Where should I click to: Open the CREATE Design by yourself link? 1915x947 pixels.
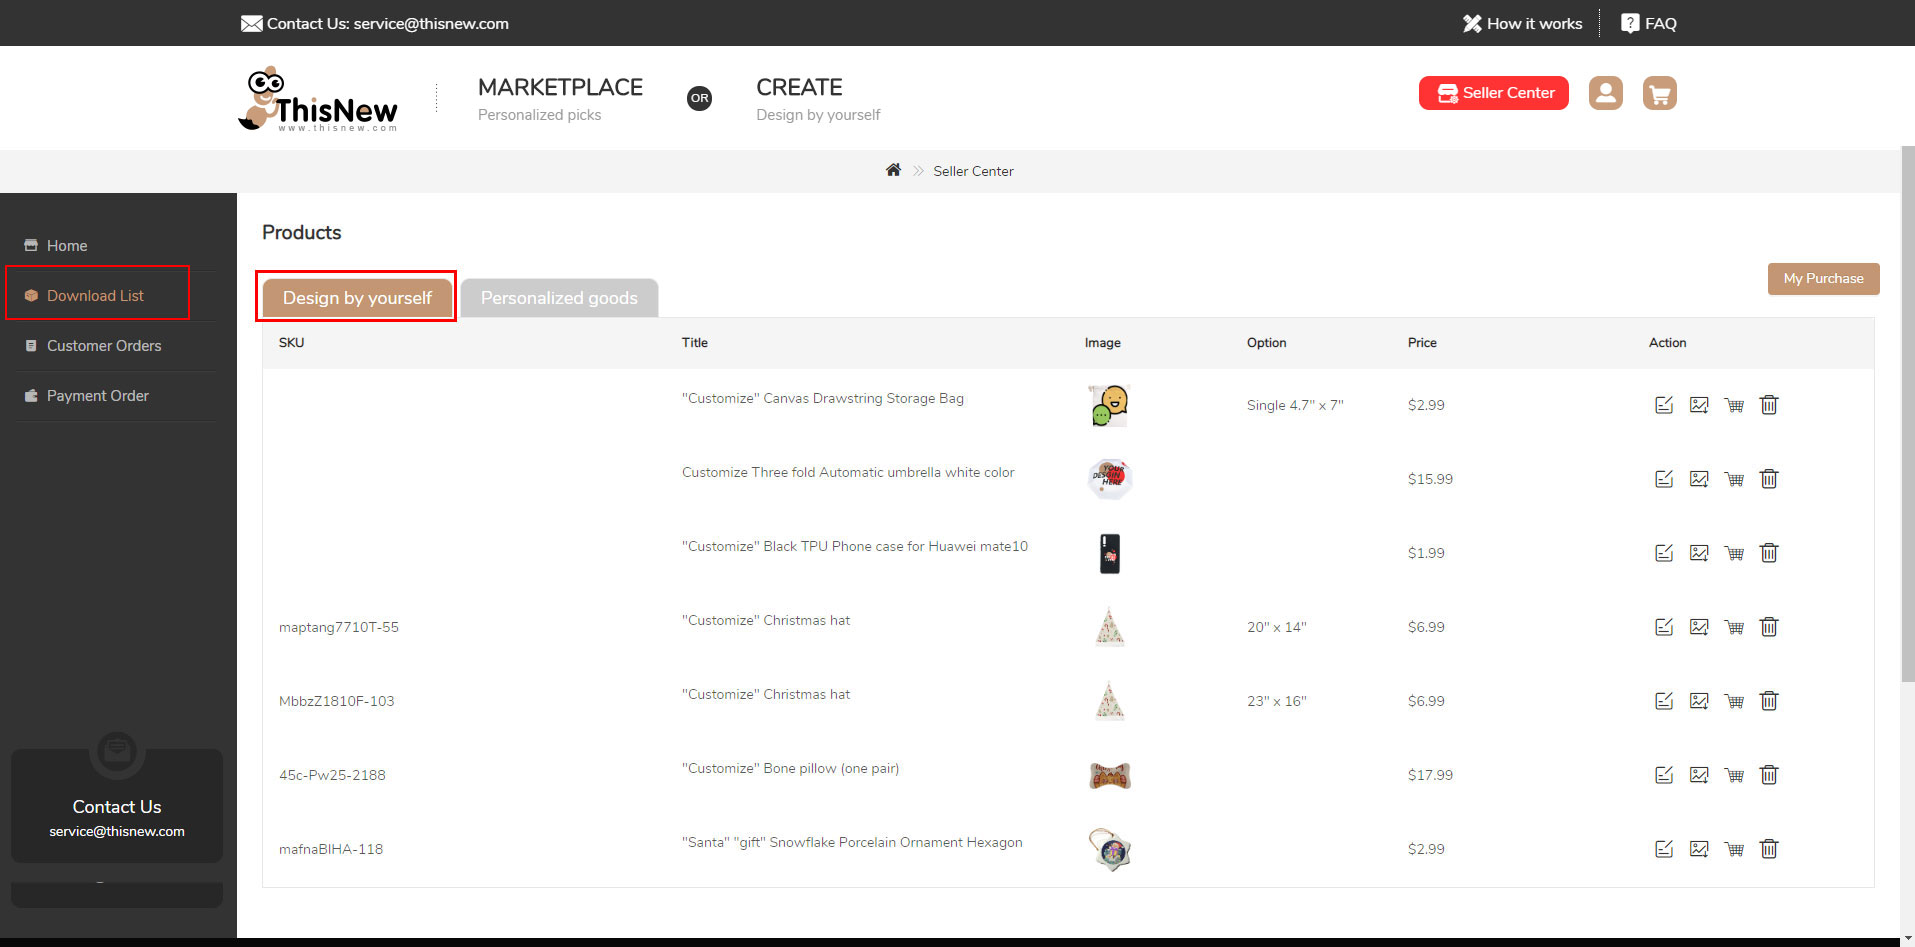pyautogui.click(x=818, y=99)
